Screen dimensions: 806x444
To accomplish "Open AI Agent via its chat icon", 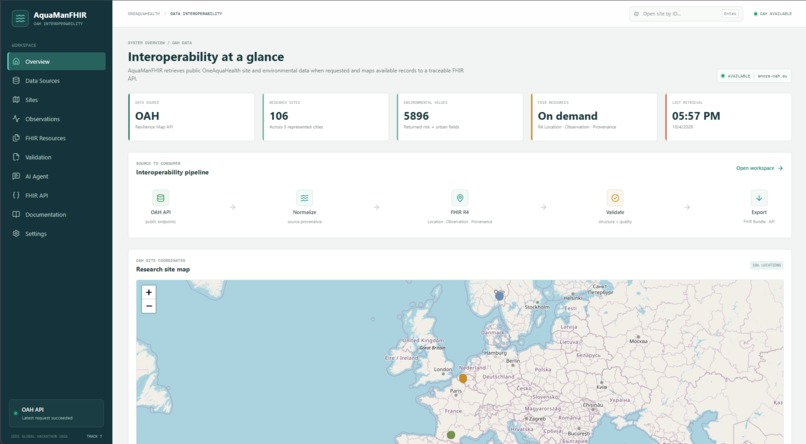I will (x=16, y=176).
